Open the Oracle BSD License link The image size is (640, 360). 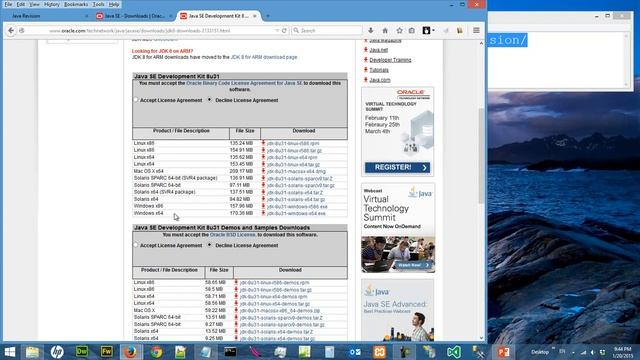tap(233, 235)
